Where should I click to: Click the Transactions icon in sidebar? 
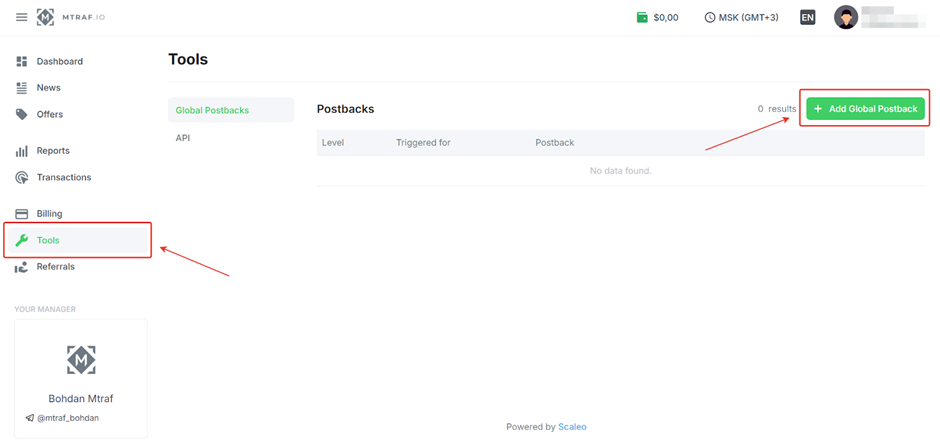22,178
